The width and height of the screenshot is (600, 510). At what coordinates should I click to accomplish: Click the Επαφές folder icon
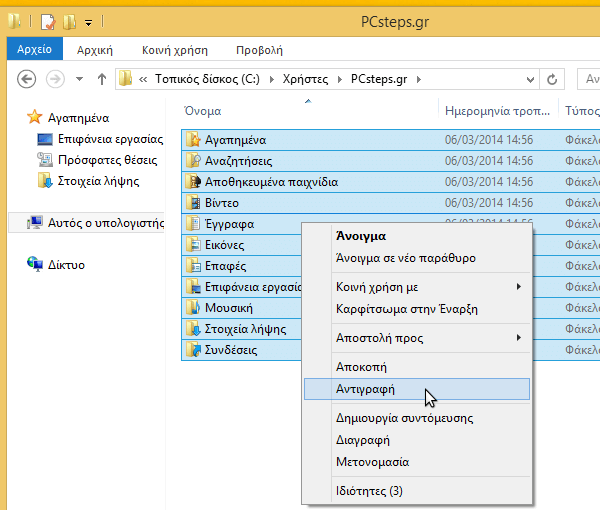click(193, 266)
